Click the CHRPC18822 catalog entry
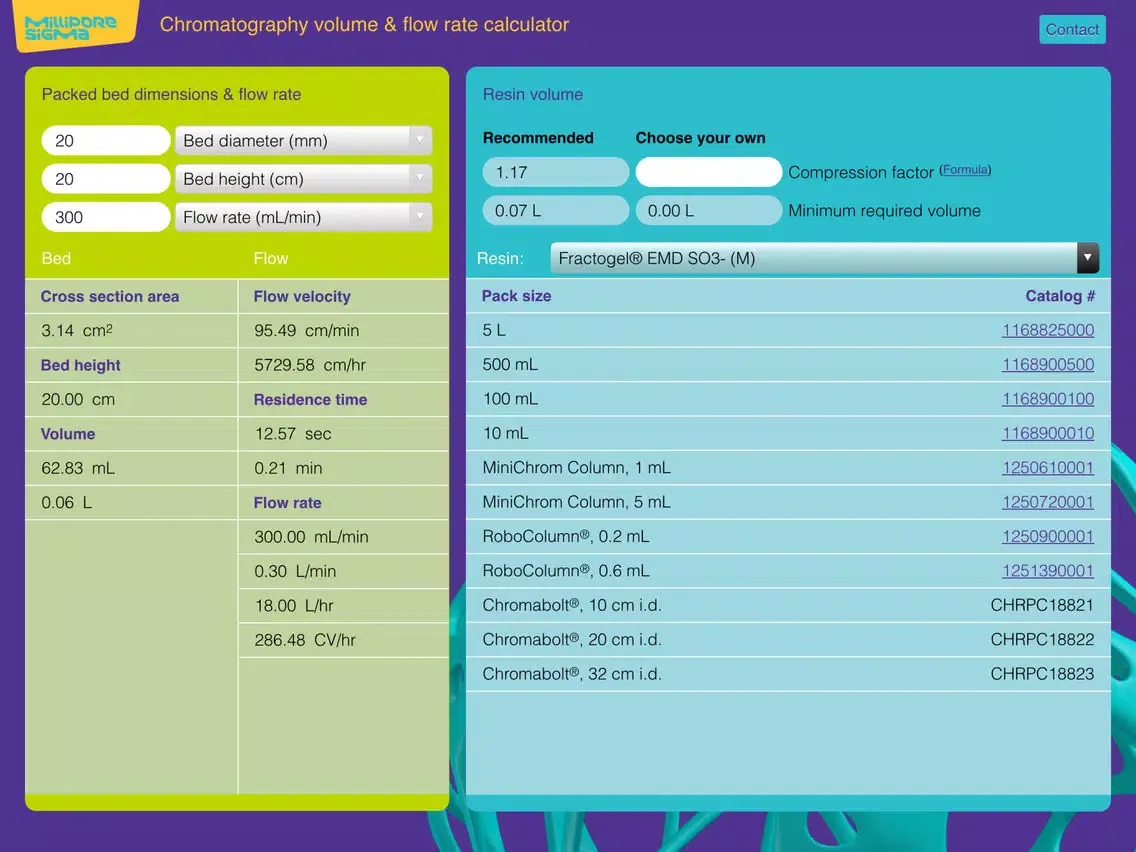1136x852 pixels. coord(1042,640)
